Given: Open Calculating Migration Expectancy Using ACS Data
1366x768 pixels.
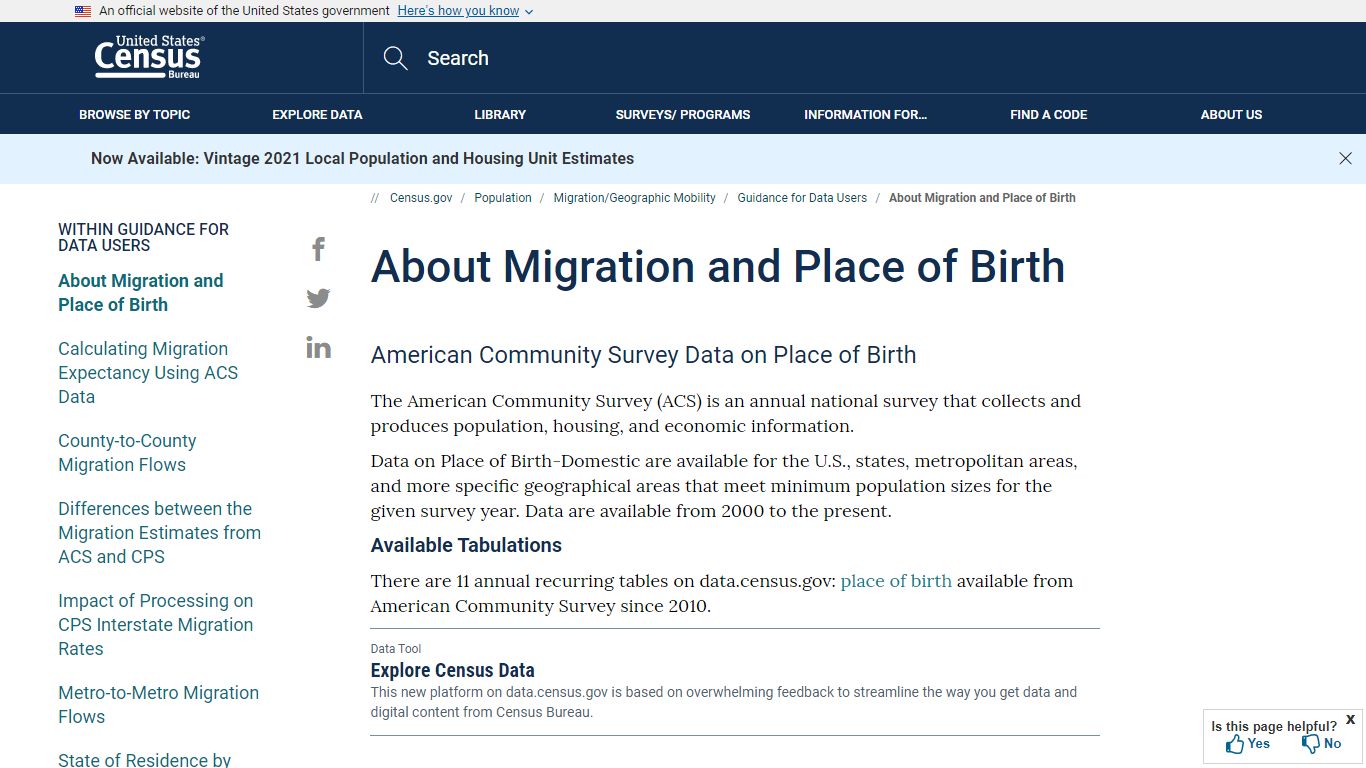Looking at the screenshot, I should pyautogui.click(x=148, y=373).
